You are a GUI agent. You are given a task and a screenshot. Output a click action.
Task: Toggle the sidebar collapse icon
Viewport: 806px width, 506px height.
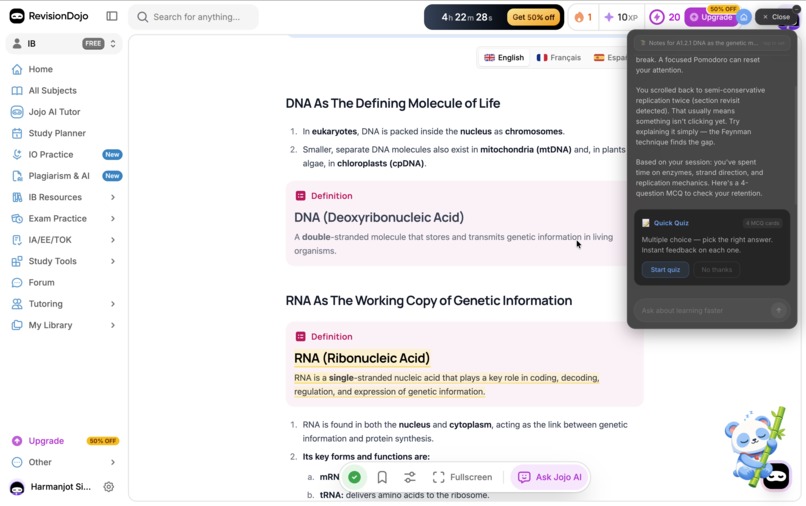pos(112,16)
